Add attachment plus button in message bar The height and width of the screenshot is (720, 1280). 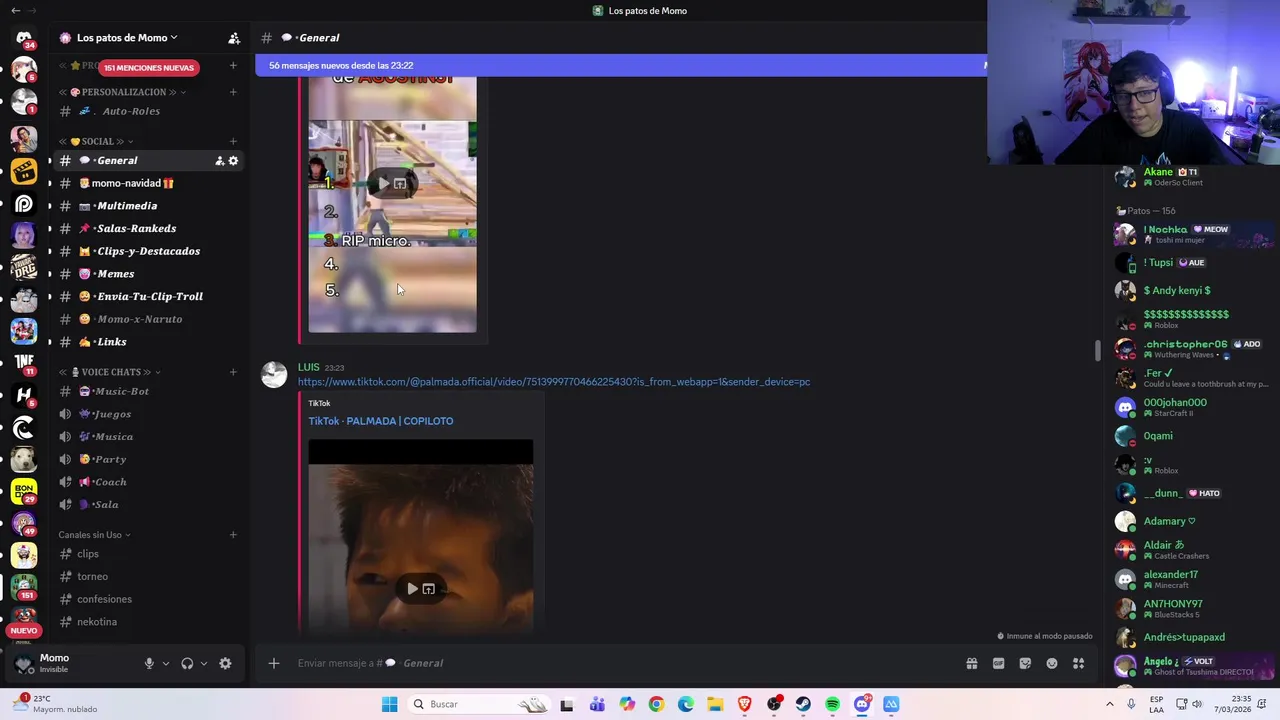274,663
